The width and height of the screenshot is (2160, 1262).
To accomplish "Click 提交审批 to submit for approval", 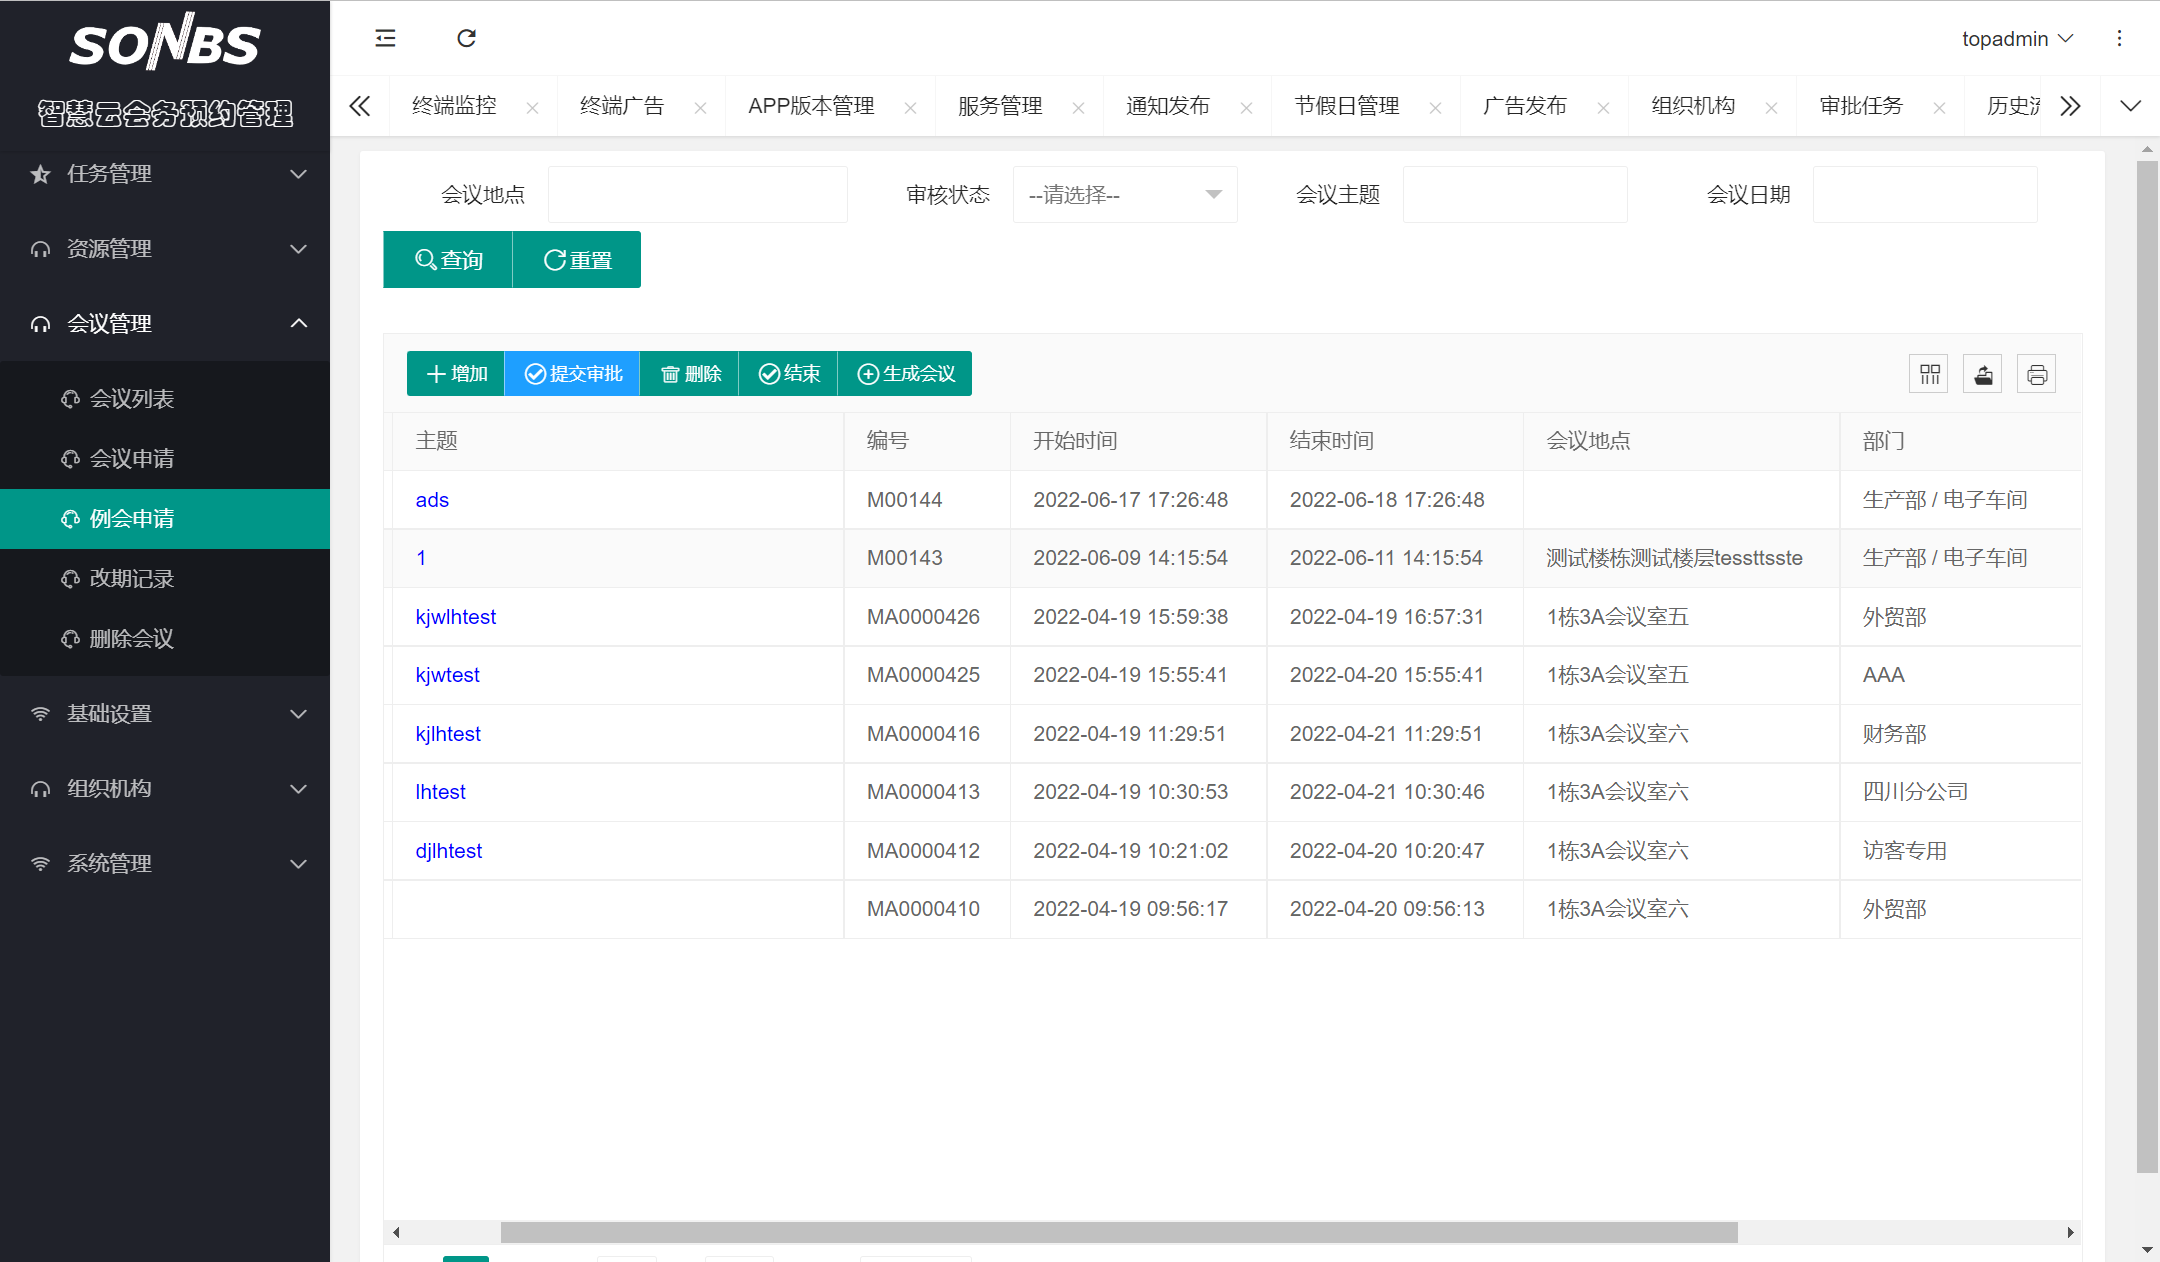I will point(571,373).
